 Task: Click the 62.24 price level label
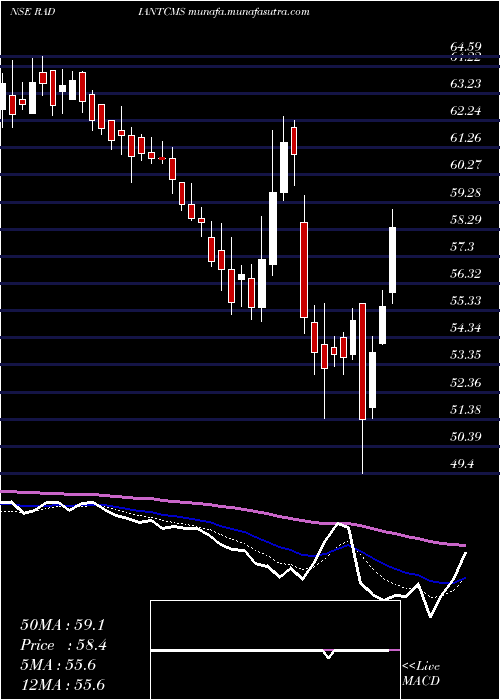(x=466, y=111)
